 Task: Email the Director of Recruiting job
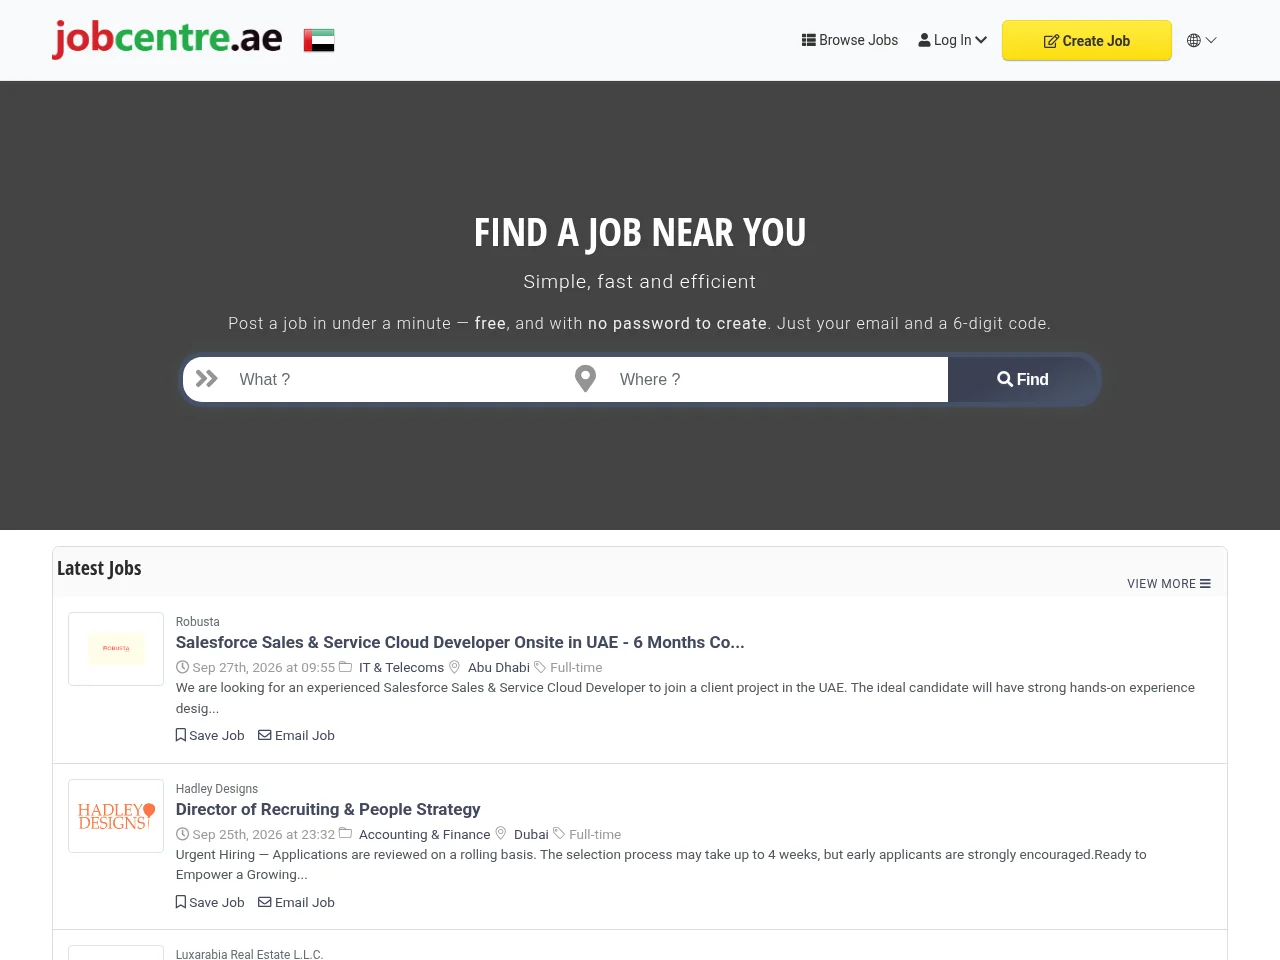point(296,902)
